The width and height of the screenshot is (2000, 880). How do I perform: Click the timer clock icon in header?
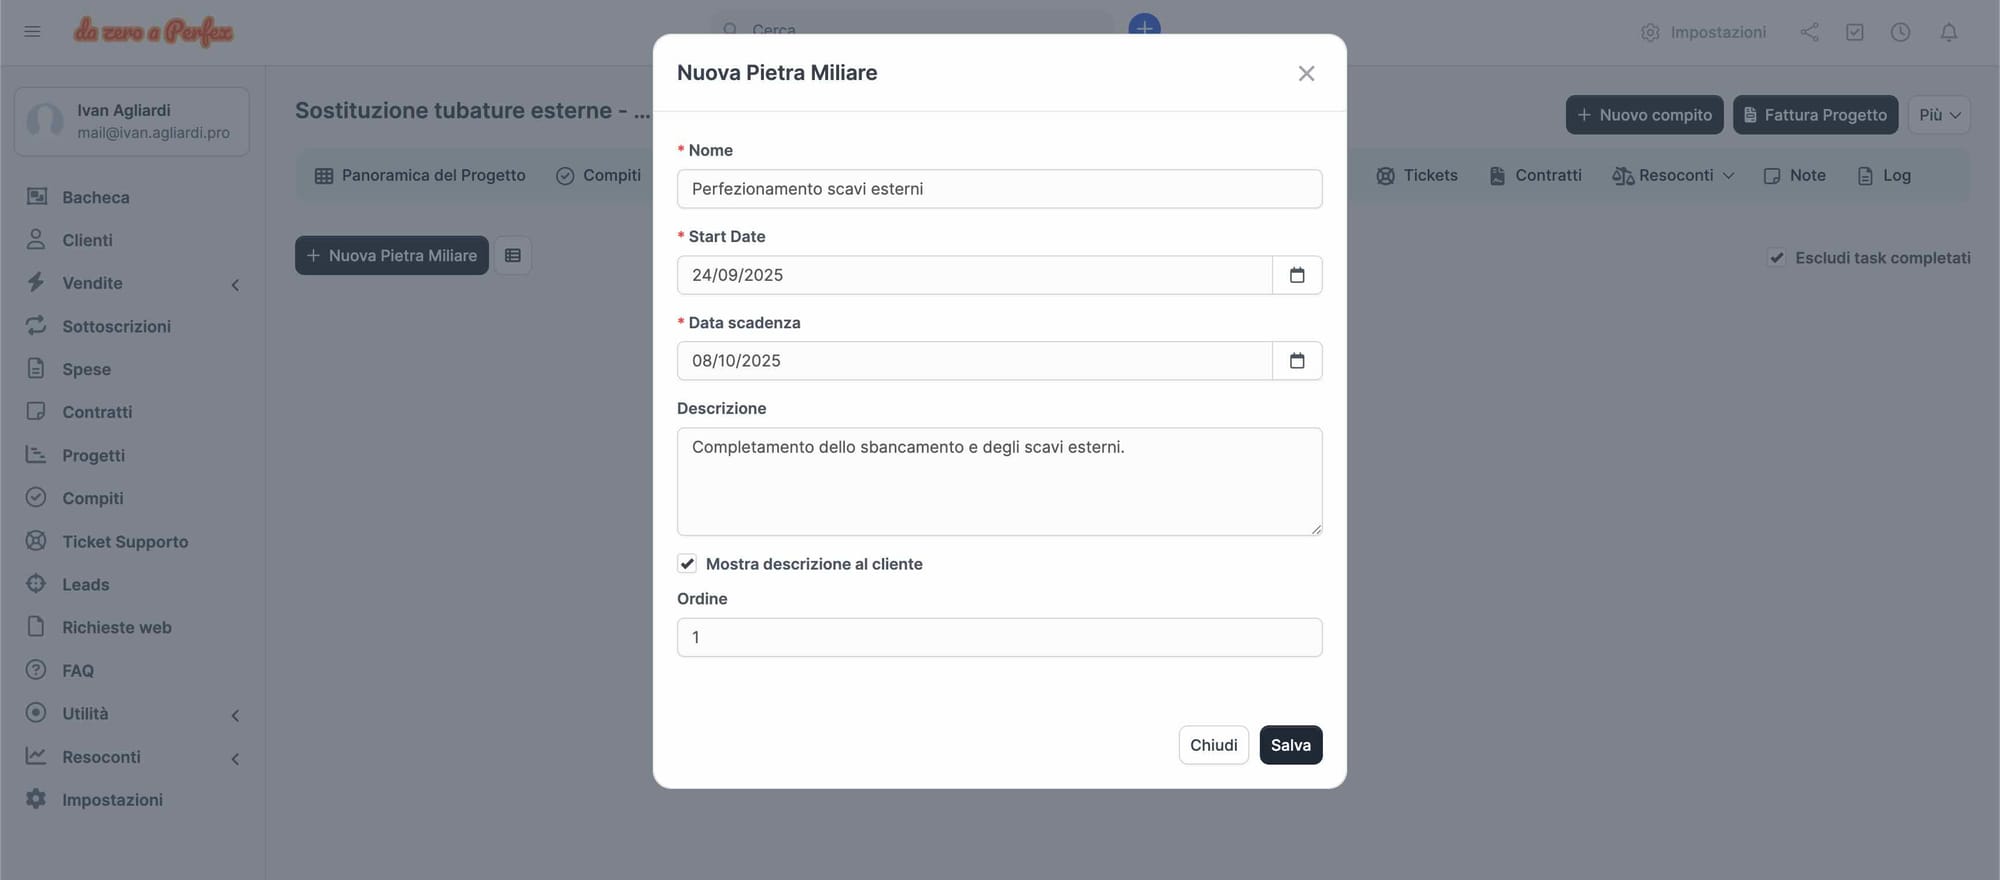click(1900, 32)
